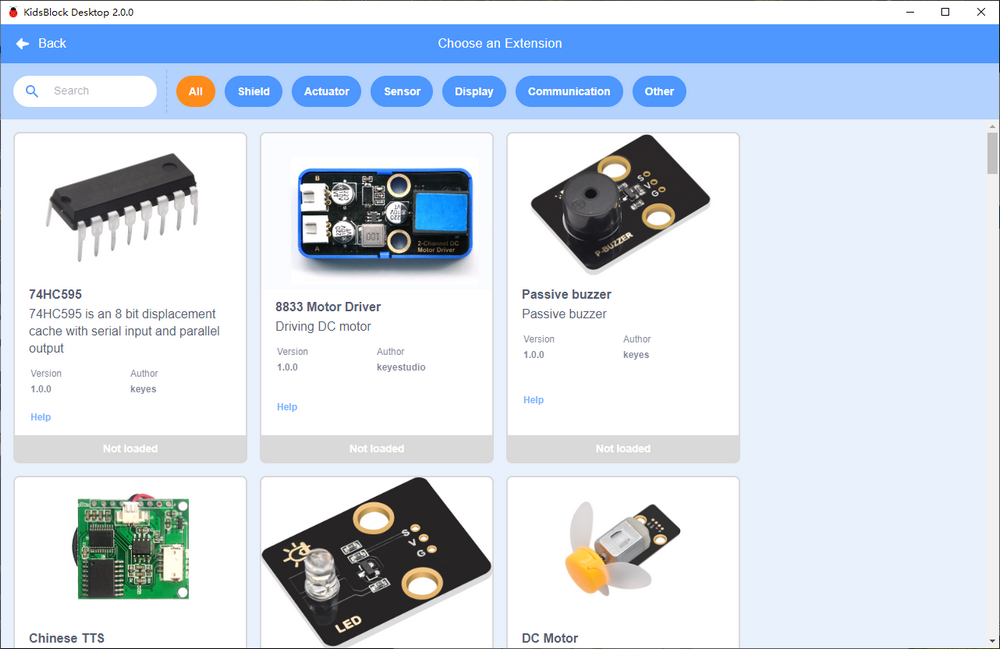Click the vertical scrollbar thumb
Viewport: 1000px width, 649px height.
[992, 153]
